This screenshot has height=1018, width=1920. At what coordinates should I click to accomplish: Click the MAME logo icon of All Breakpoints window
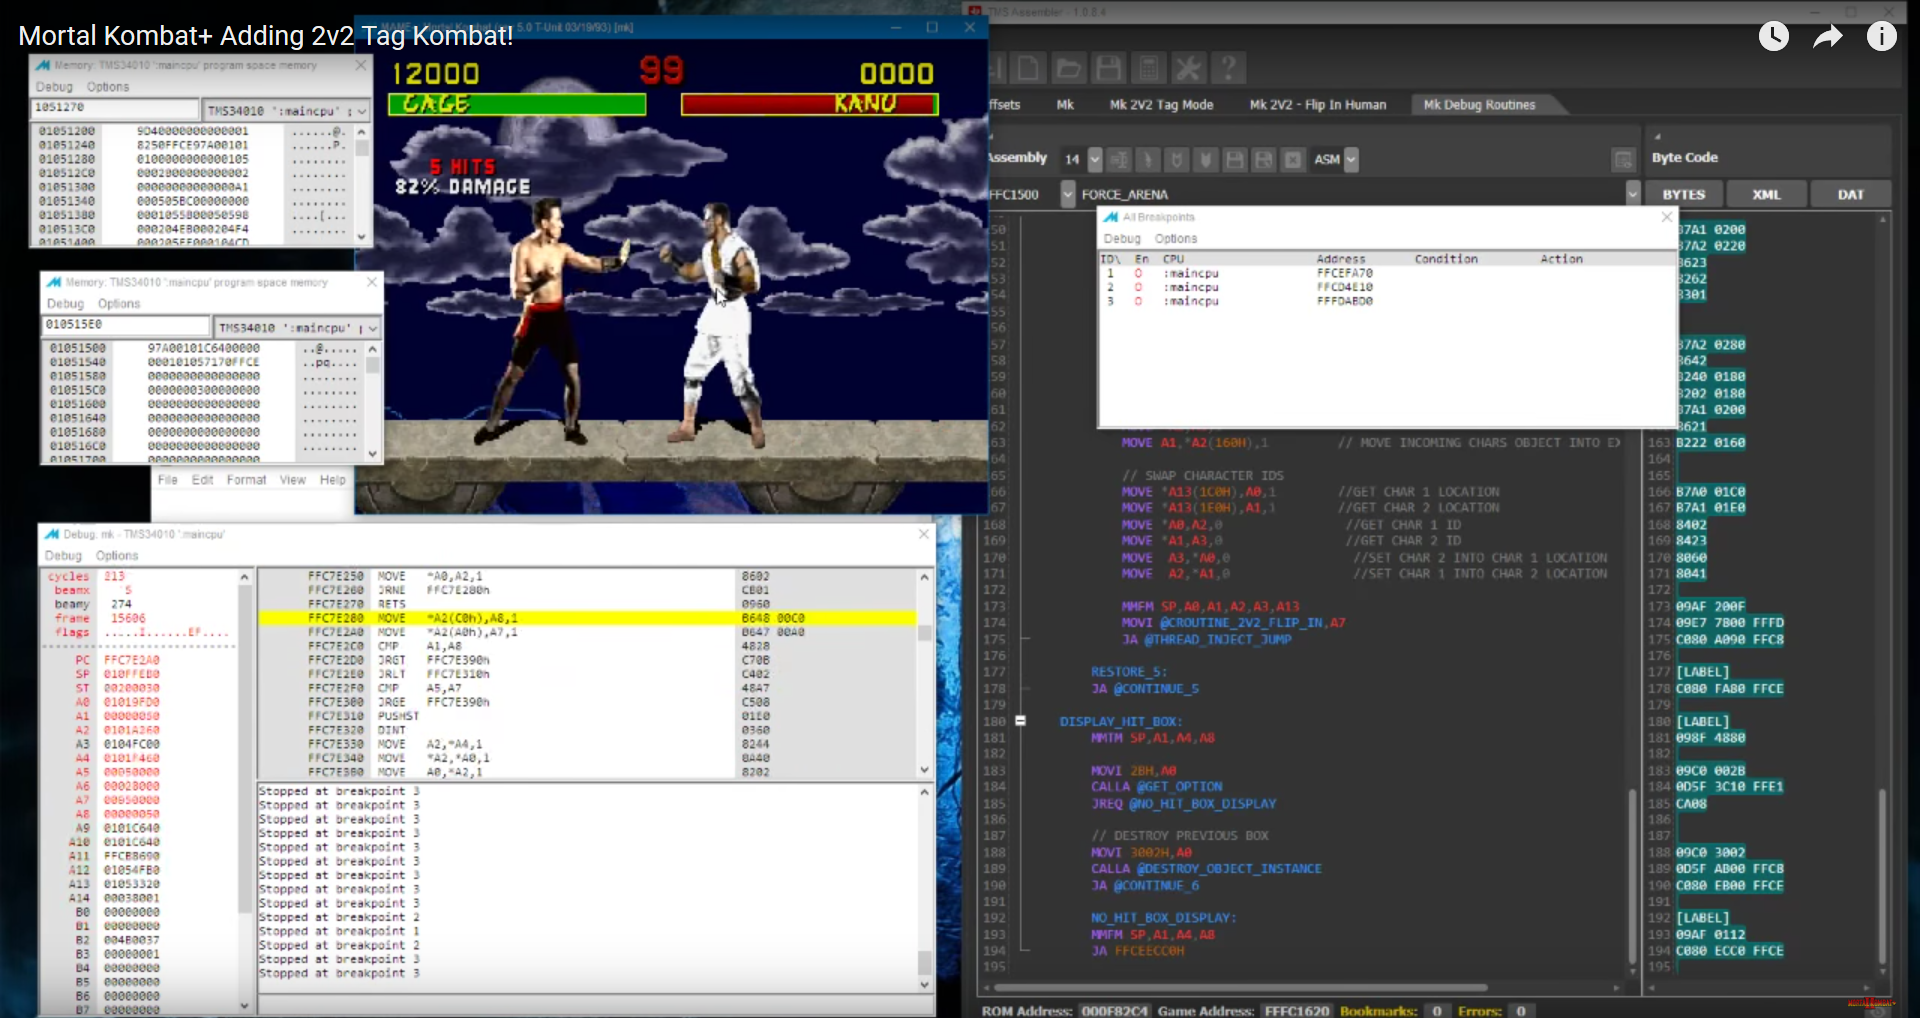(1111, 217)
